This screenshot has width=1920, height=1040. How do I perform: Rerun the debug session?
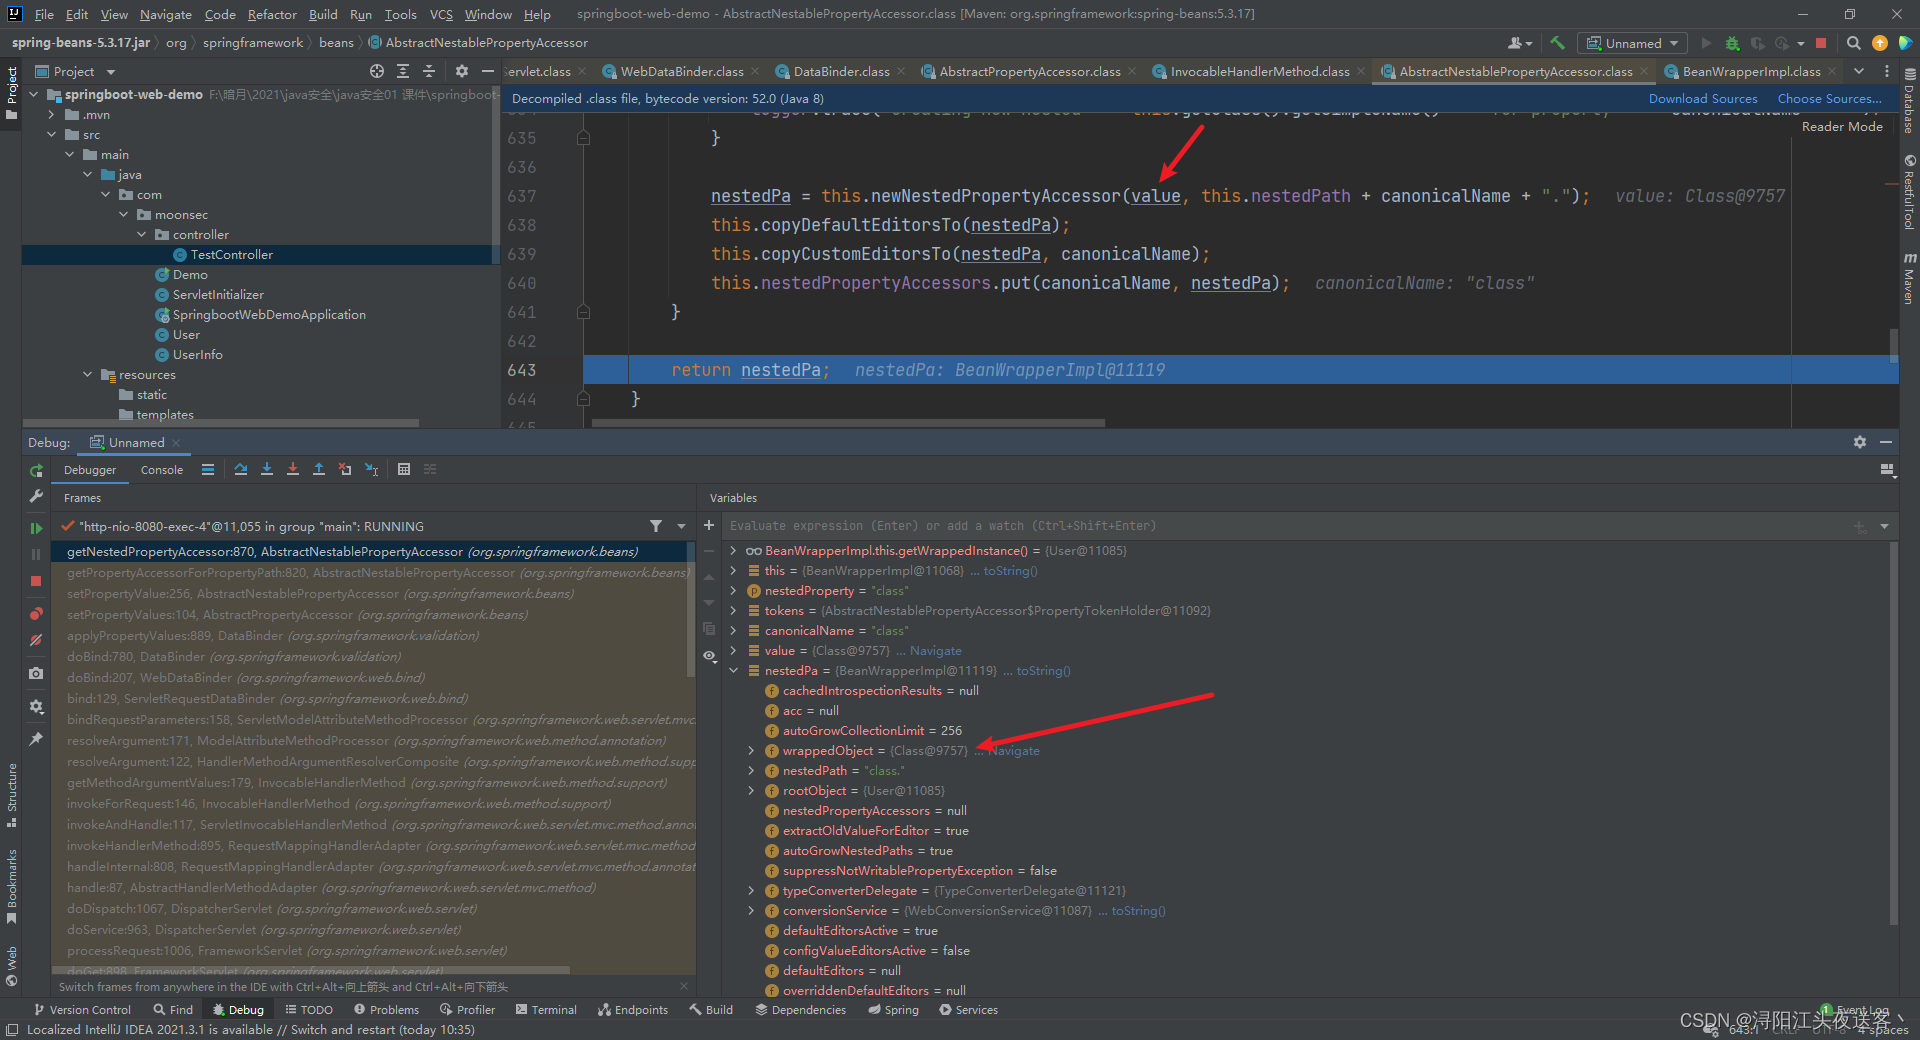click(x=36, y=470)
